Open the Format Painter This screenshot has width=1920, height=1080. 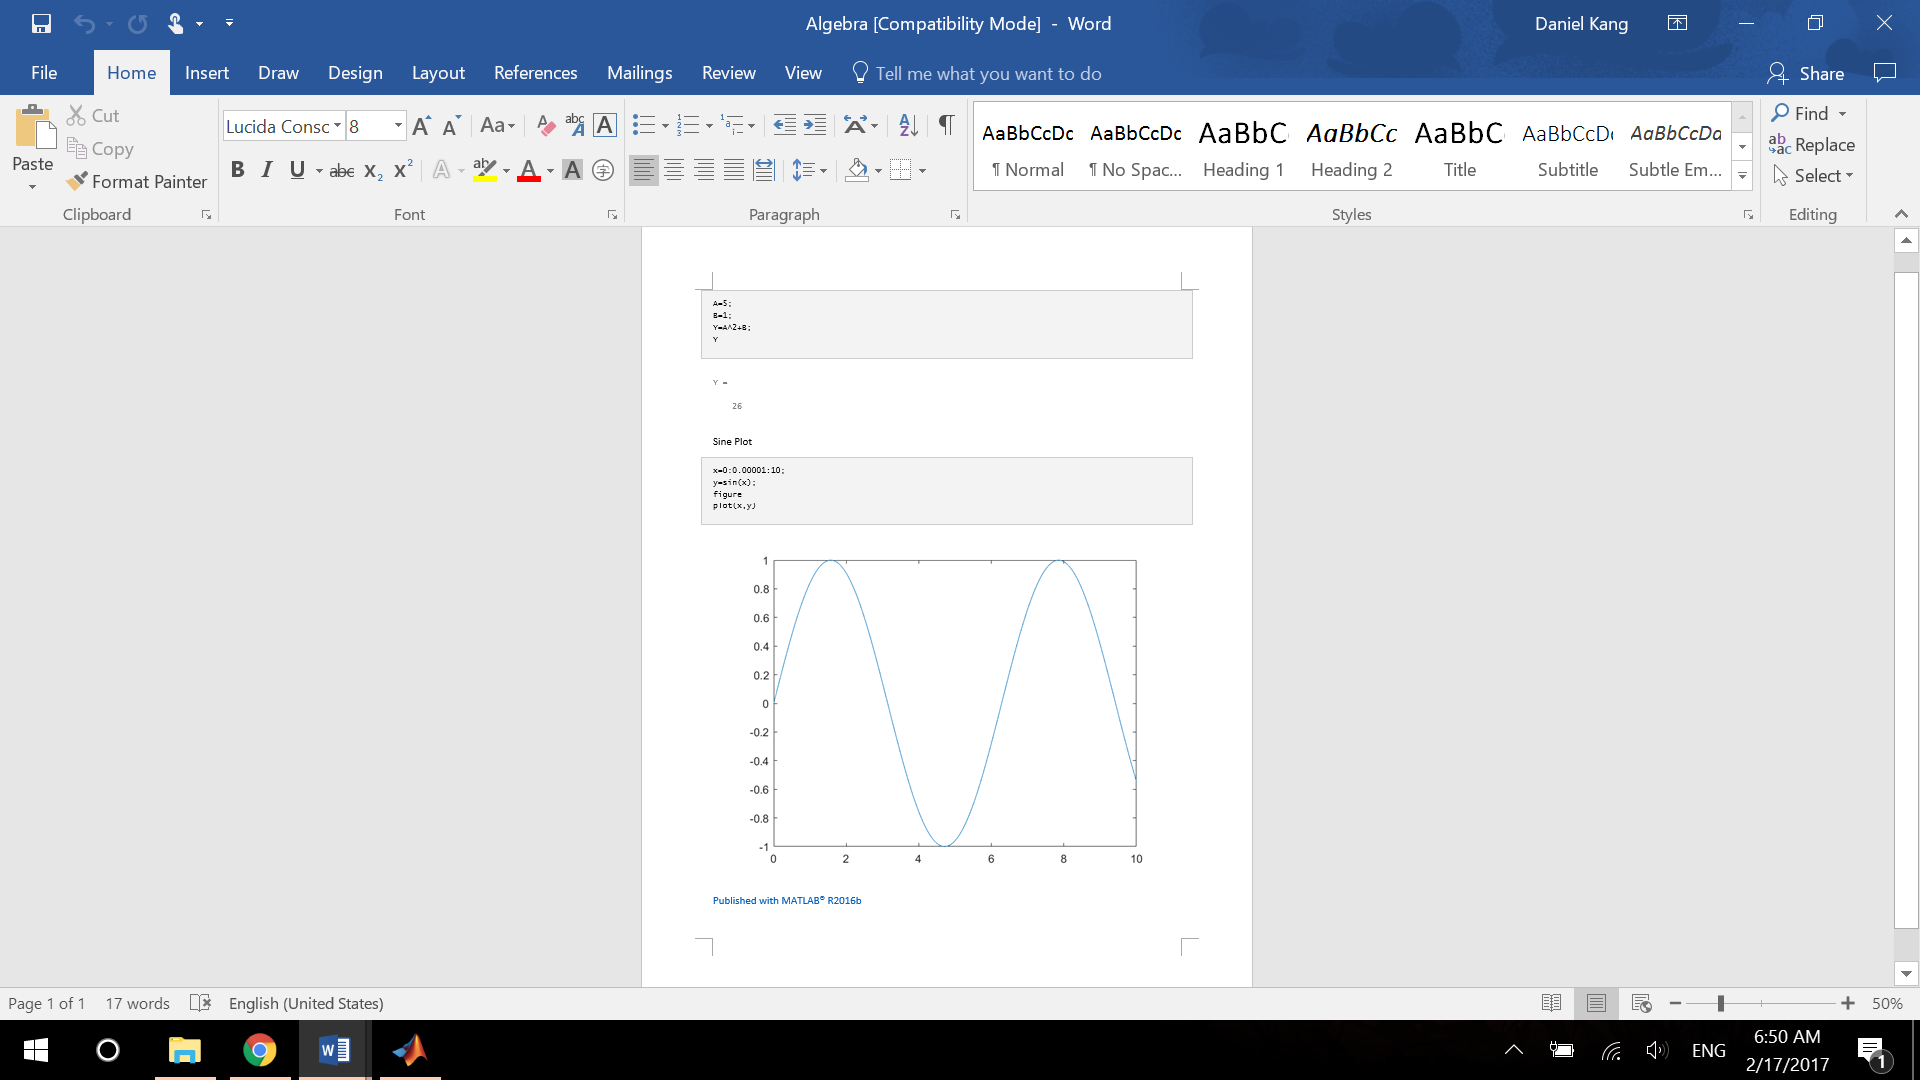(x=137, y=182)
